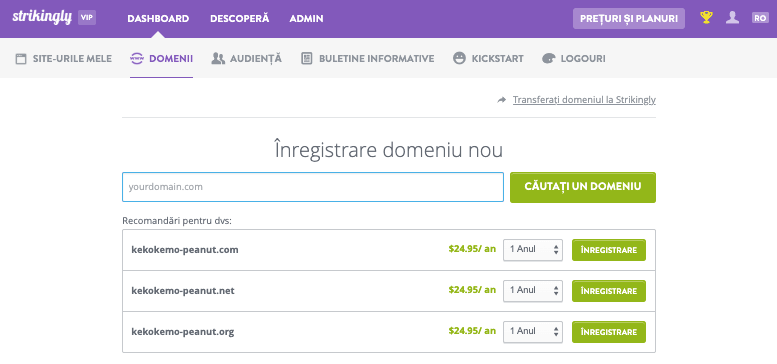Click the $24.95/ an price for kekokemo-peanut.com
The image size is (777, 364).
[x=472, y=249]
